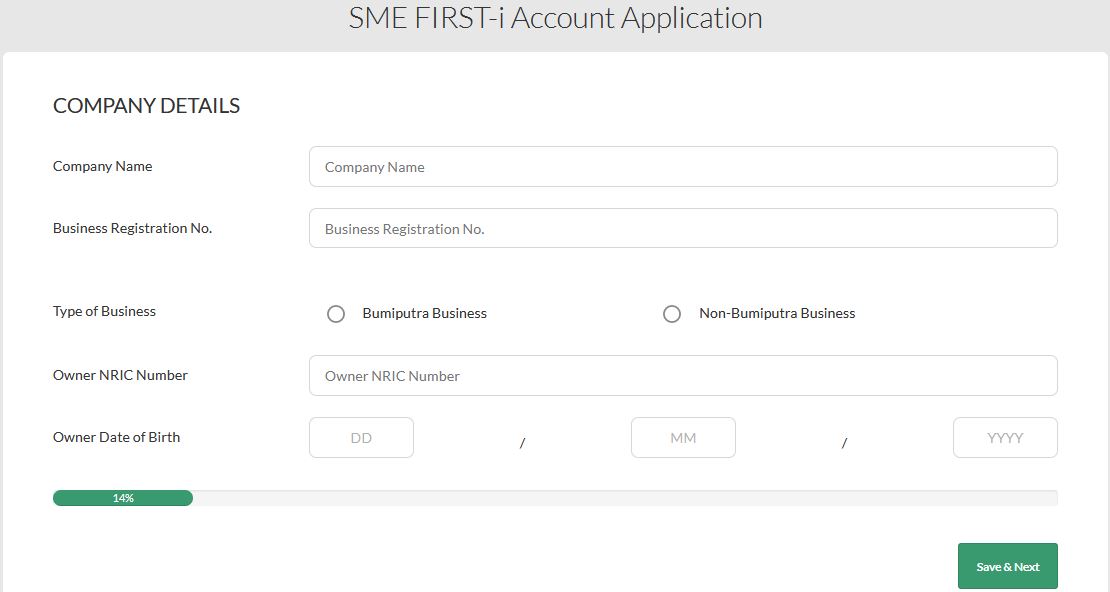
Task: Click the DD day field
Action: (361, 438)
